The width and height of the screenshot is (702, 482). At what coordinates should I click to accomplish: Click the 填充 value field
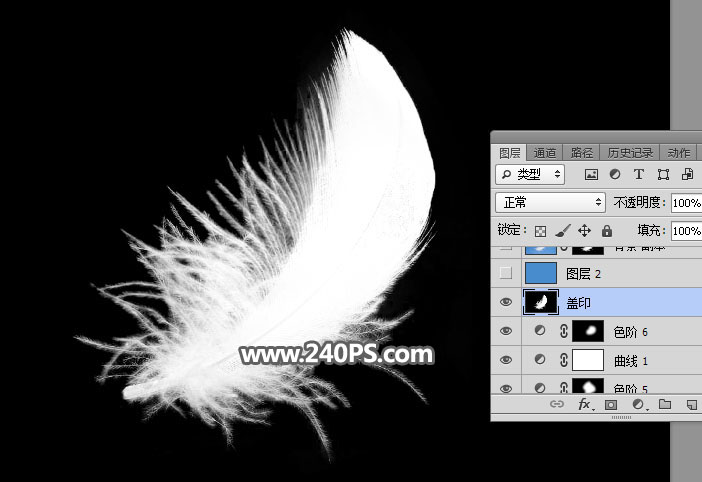pos(686,231)
